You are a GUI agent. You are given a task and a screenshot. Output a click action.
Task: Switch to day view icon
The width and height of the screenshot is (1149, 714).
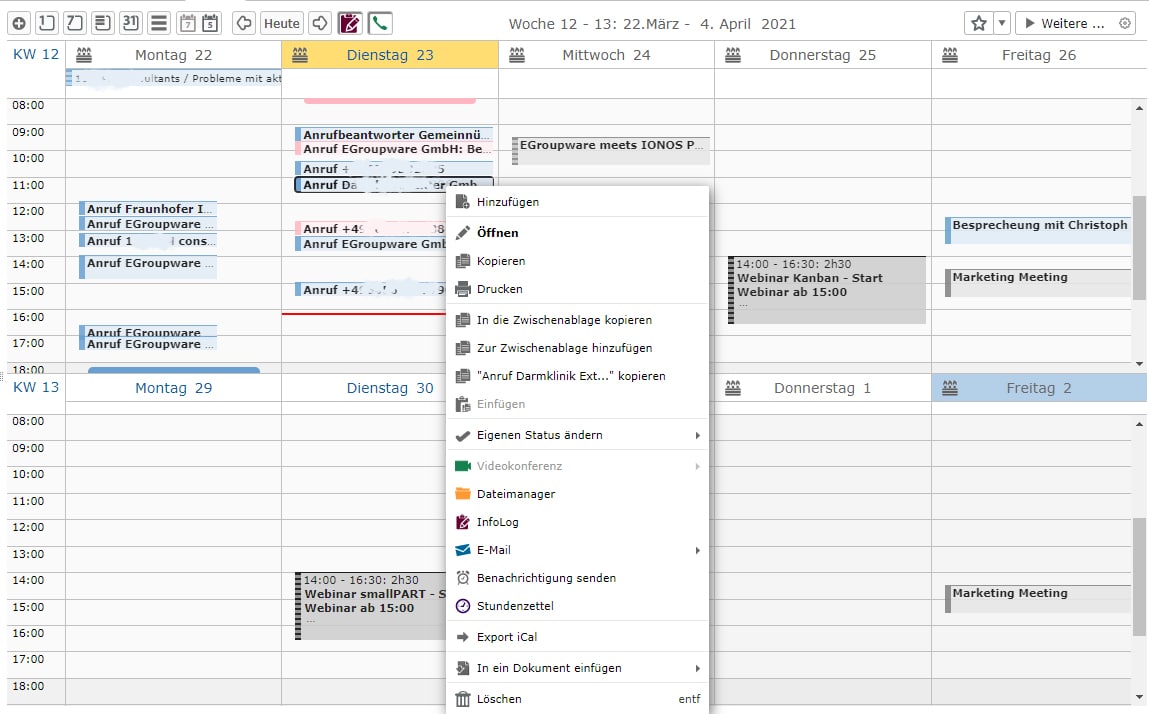pos(47,23)
